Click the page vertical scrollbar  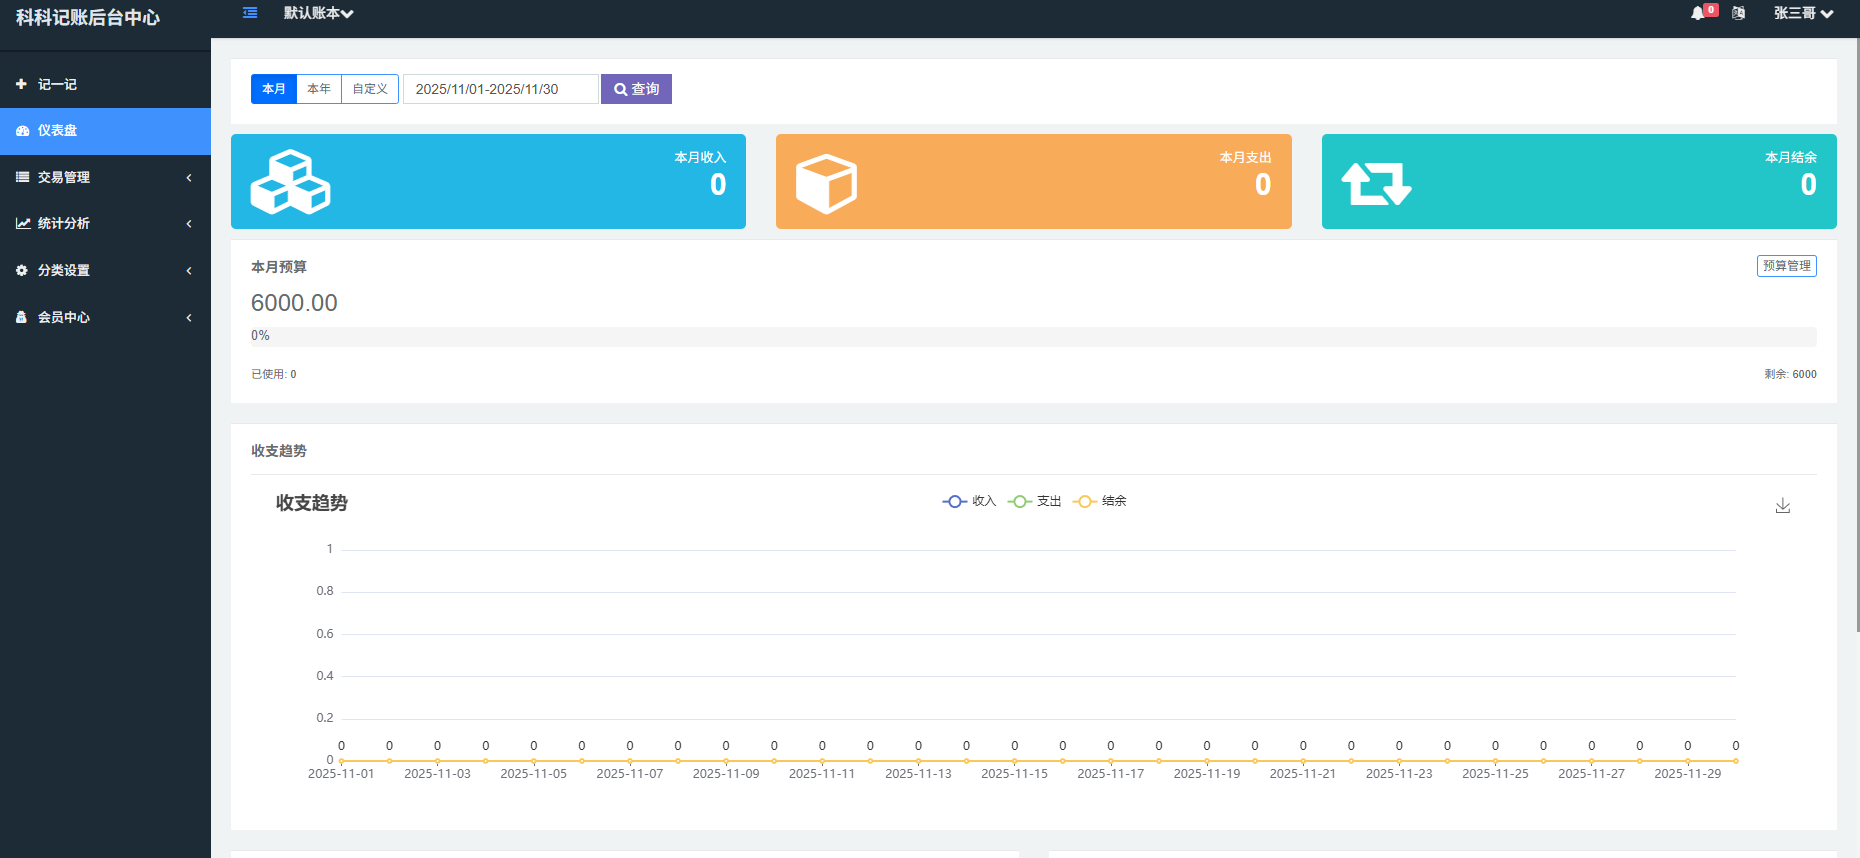(1857, 335)
